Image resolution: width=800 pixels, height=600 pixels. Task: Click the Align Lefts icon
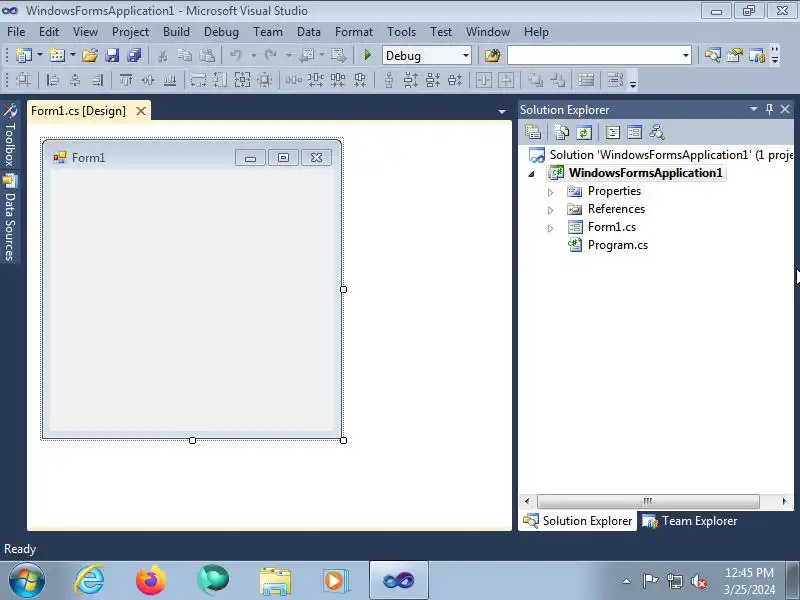pyautogui.click(x=53, y=80)
